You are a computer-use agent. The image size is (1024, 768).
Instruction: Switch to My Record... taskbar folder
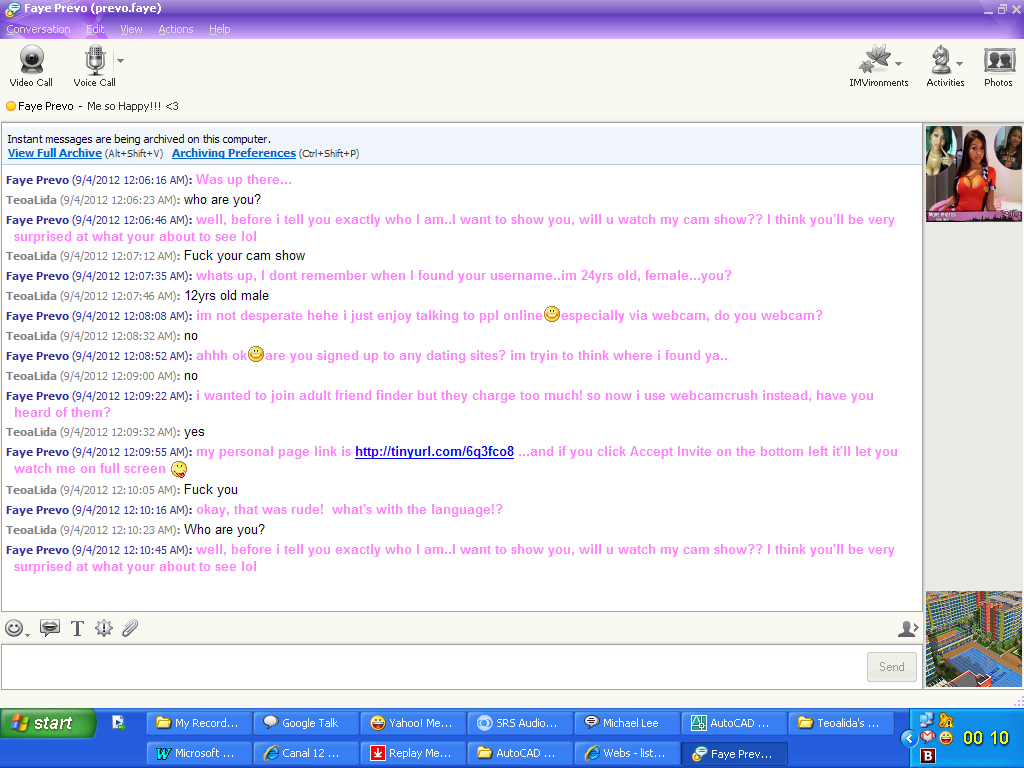pyautogui.click(x=199, y=723)
